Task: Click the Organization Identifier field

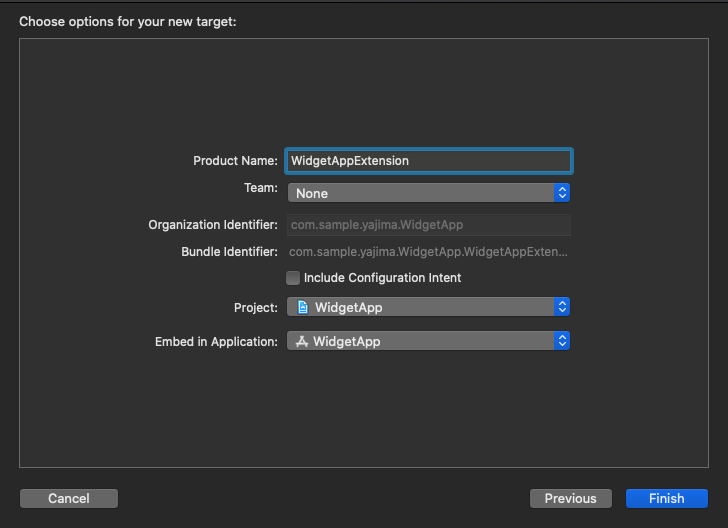Action: (429, 225)
